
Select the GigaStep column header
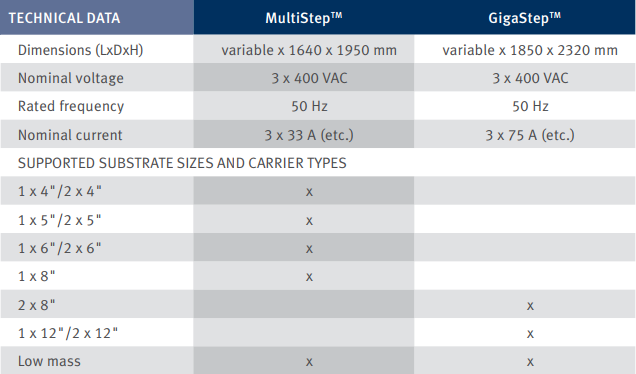pyautogui.click(x=524, y=17)
